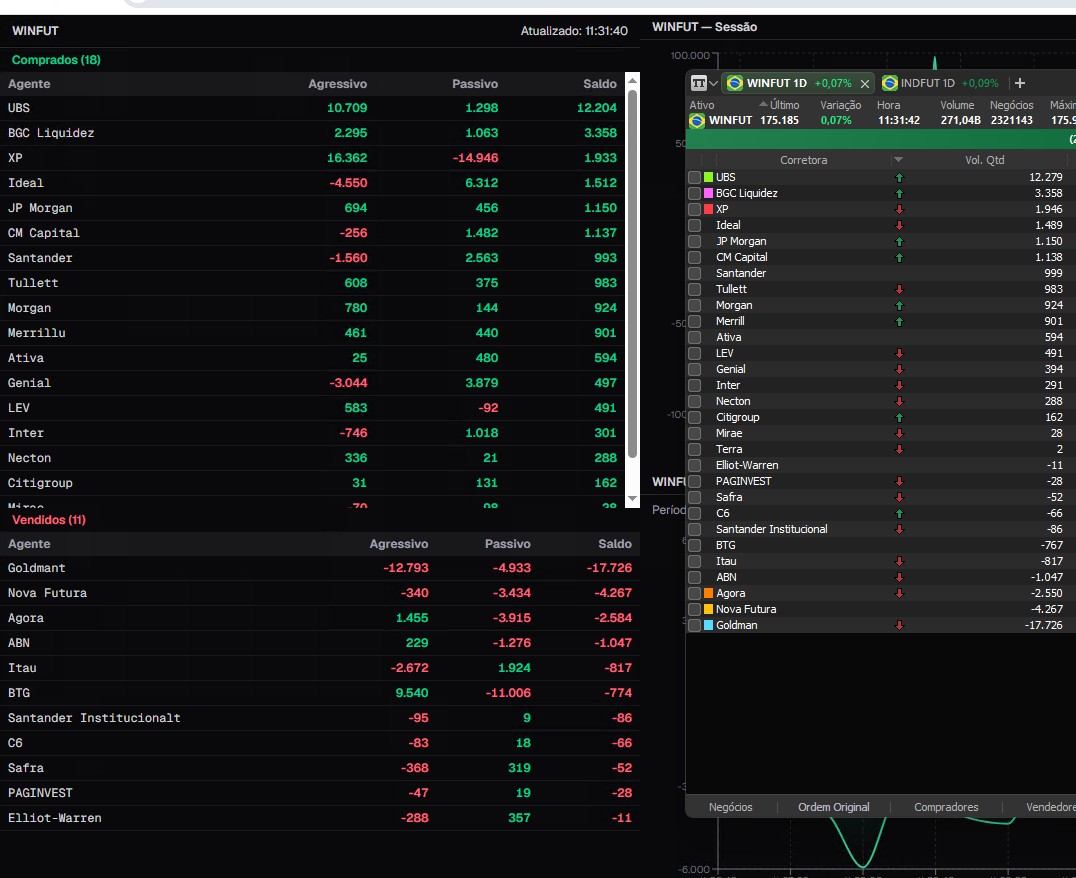This screenshot has height=878, width=1076.
Task: Tick the Nova Futura broker checkbox
Action: (x=694, y=609)
